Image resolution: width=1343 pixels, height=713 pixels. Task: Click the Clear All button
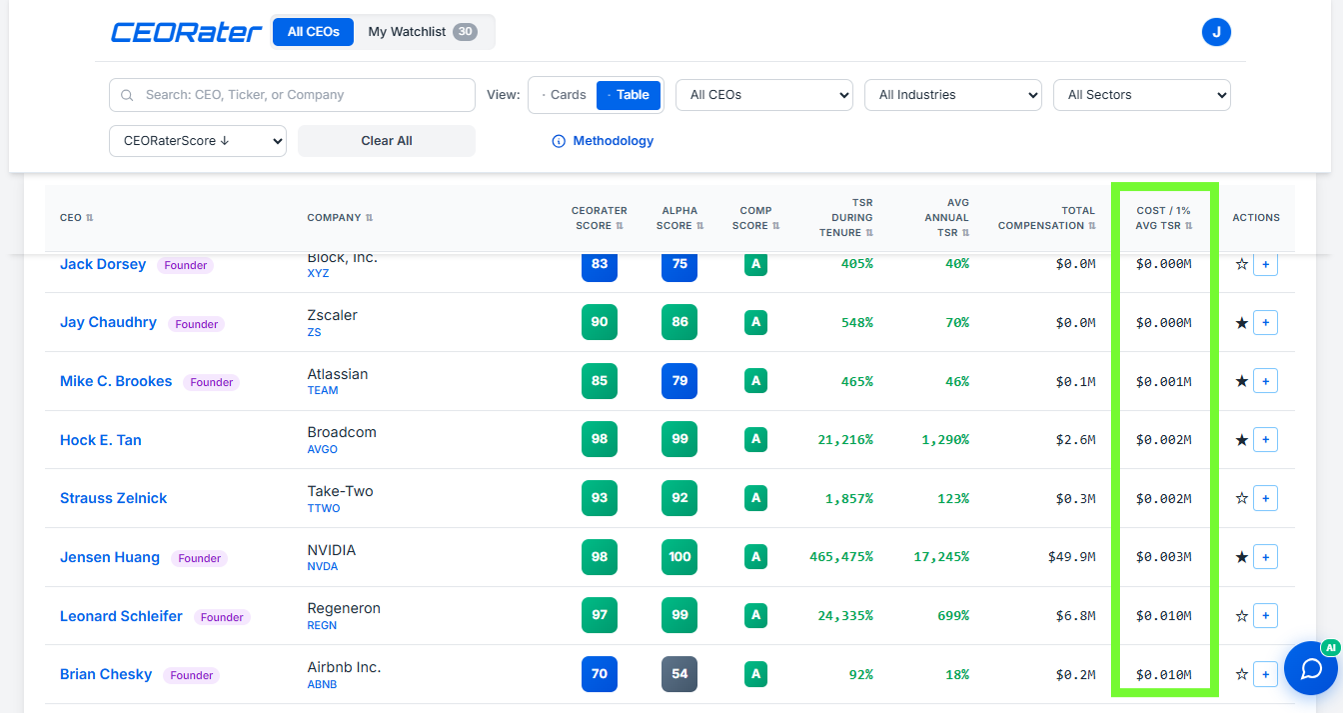point(387,141)
